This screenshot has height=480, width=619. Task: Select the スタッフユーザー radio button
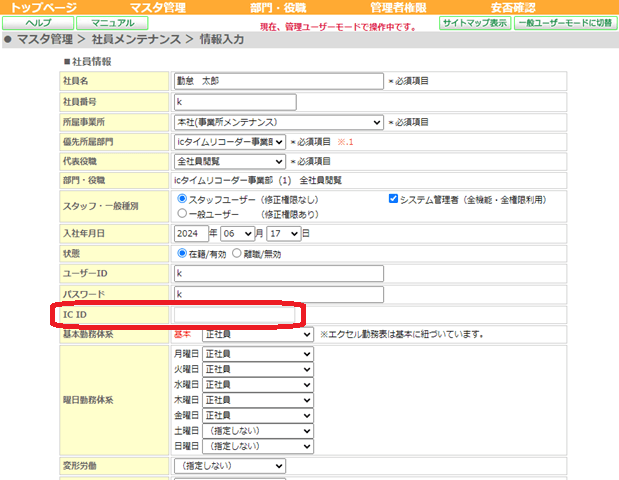tap(182, 199)
